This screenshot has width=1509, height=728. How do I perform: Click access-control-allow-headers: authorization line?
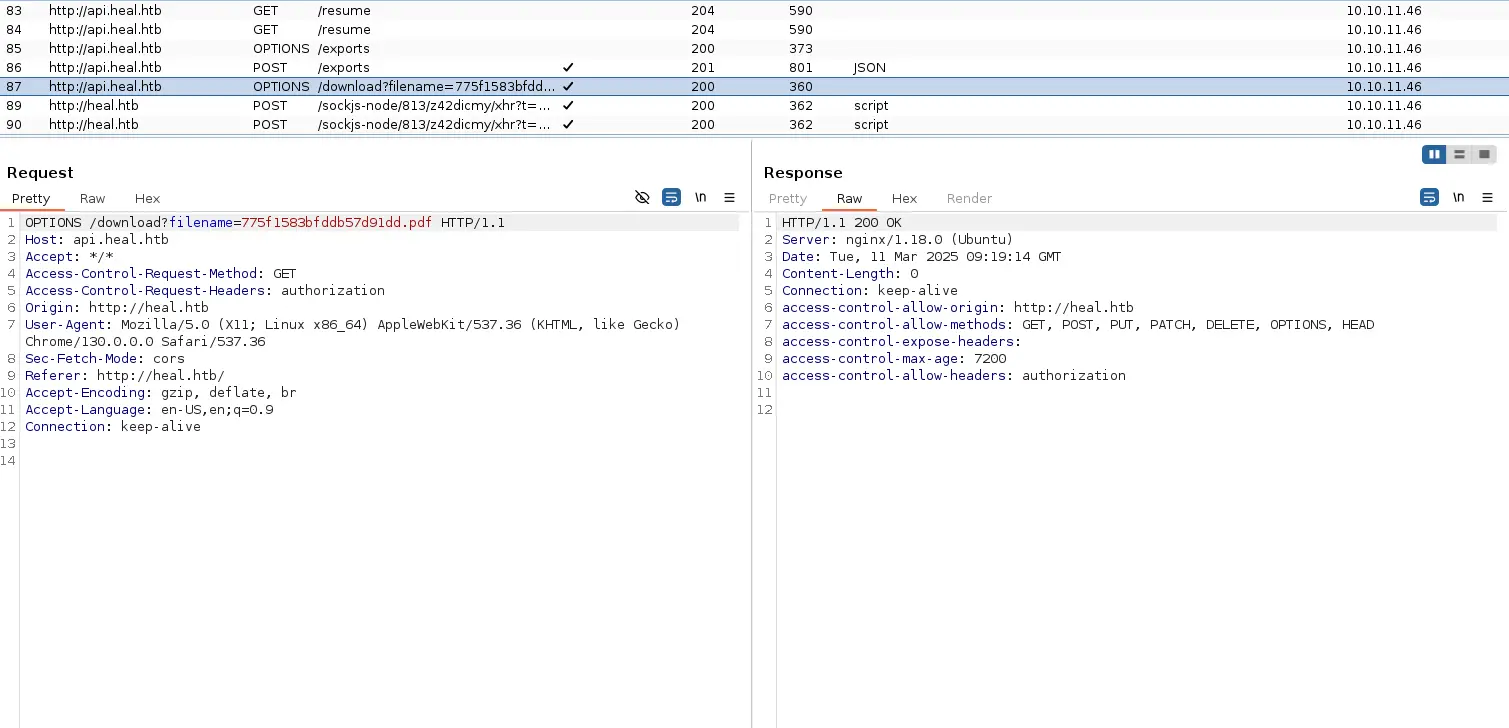(954, 376)
